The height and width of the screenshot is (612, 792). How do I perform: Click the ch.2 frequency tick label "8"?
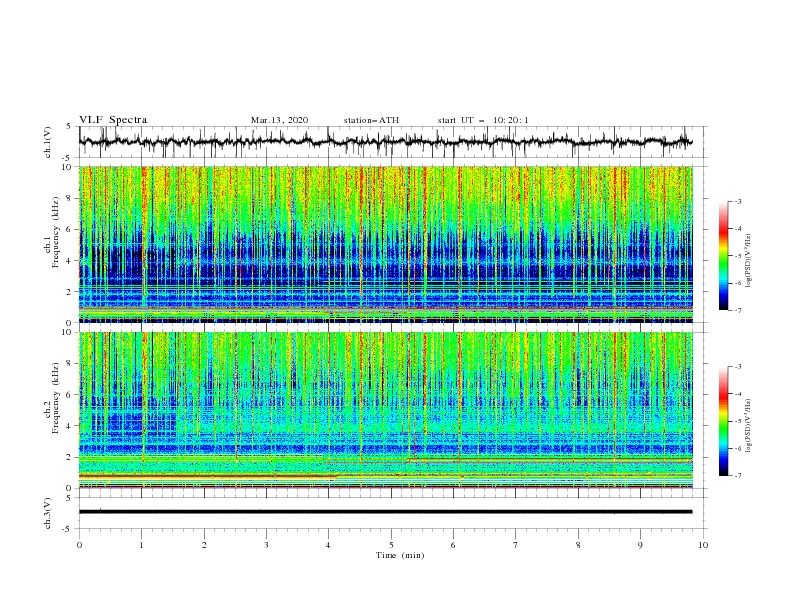69,364
